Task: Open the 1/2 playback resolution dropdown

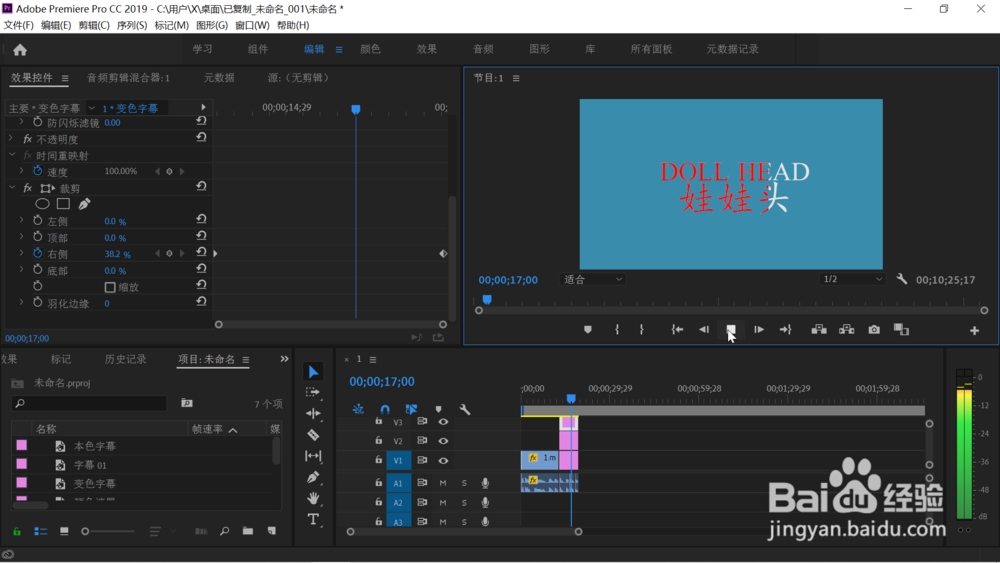Action: 853,279
